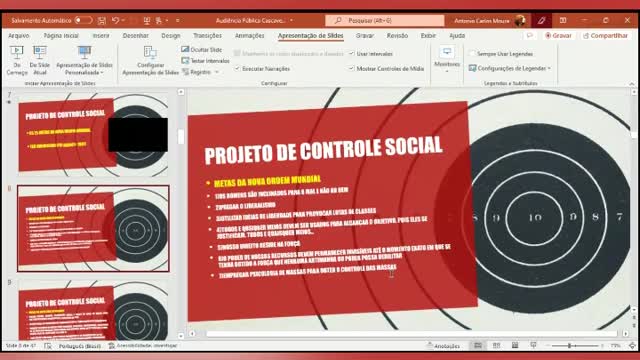Toggle Usar Intervalos checkbox

[371, 53]
